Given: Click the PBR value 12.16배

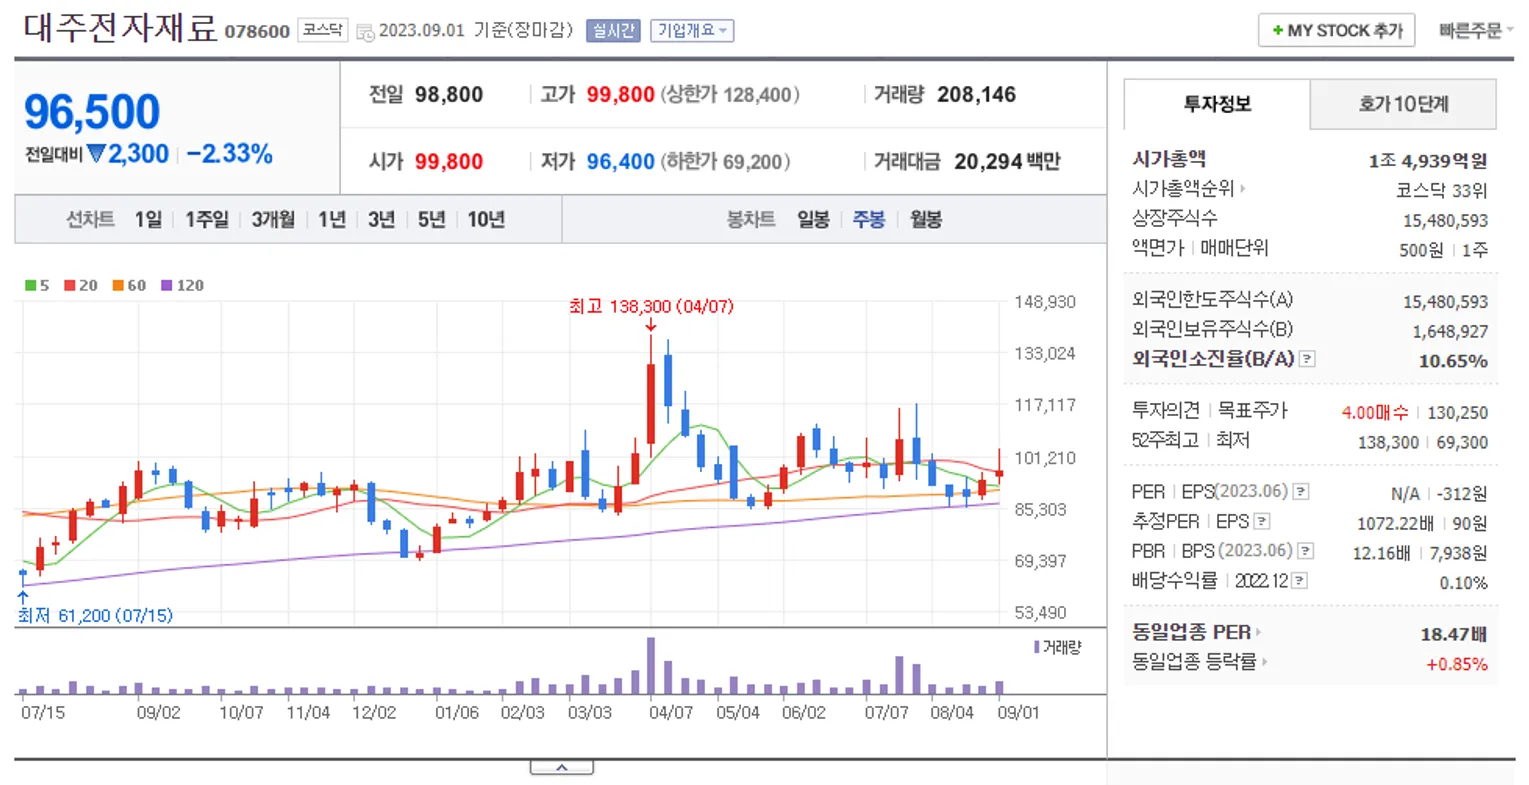Looking at the screenshot, I should (1381, 553).
